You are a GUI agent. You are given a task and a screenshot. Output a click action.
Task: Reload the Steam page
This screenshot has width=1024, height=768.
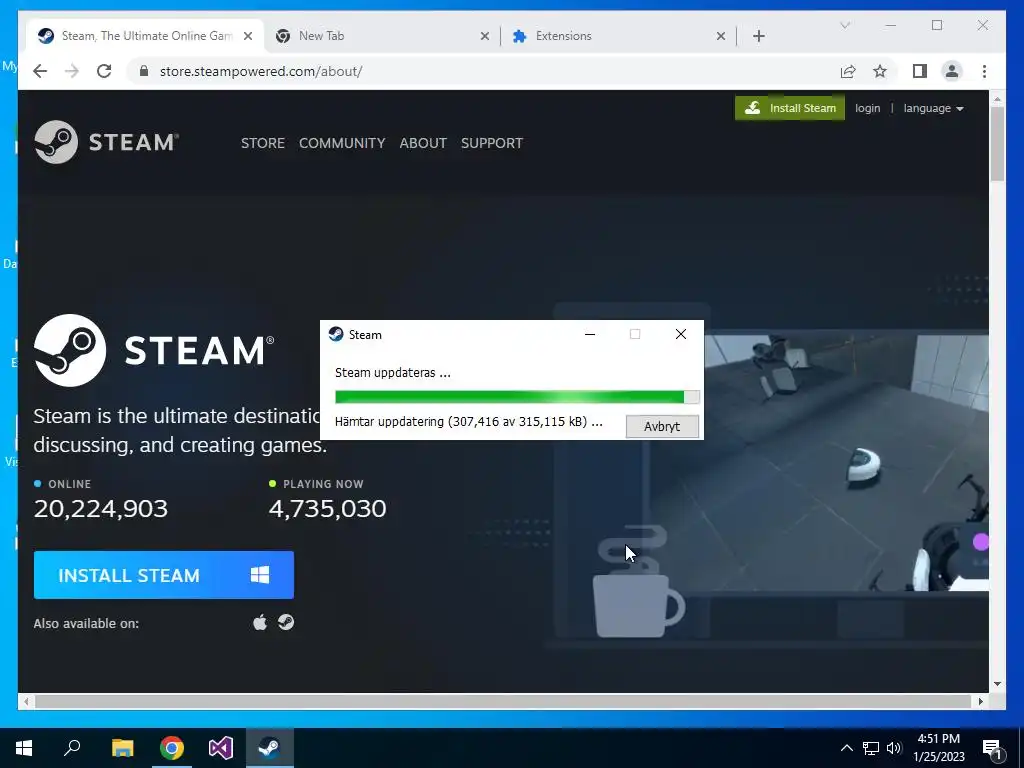pyautogui.click(x=104, y=71)
